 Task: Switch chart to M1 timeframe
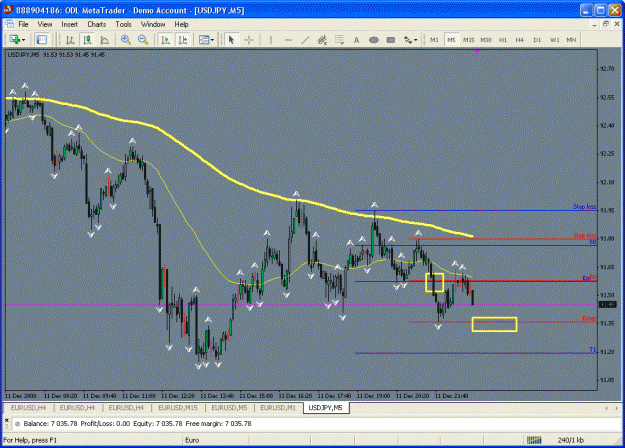[x=434, y=39]
